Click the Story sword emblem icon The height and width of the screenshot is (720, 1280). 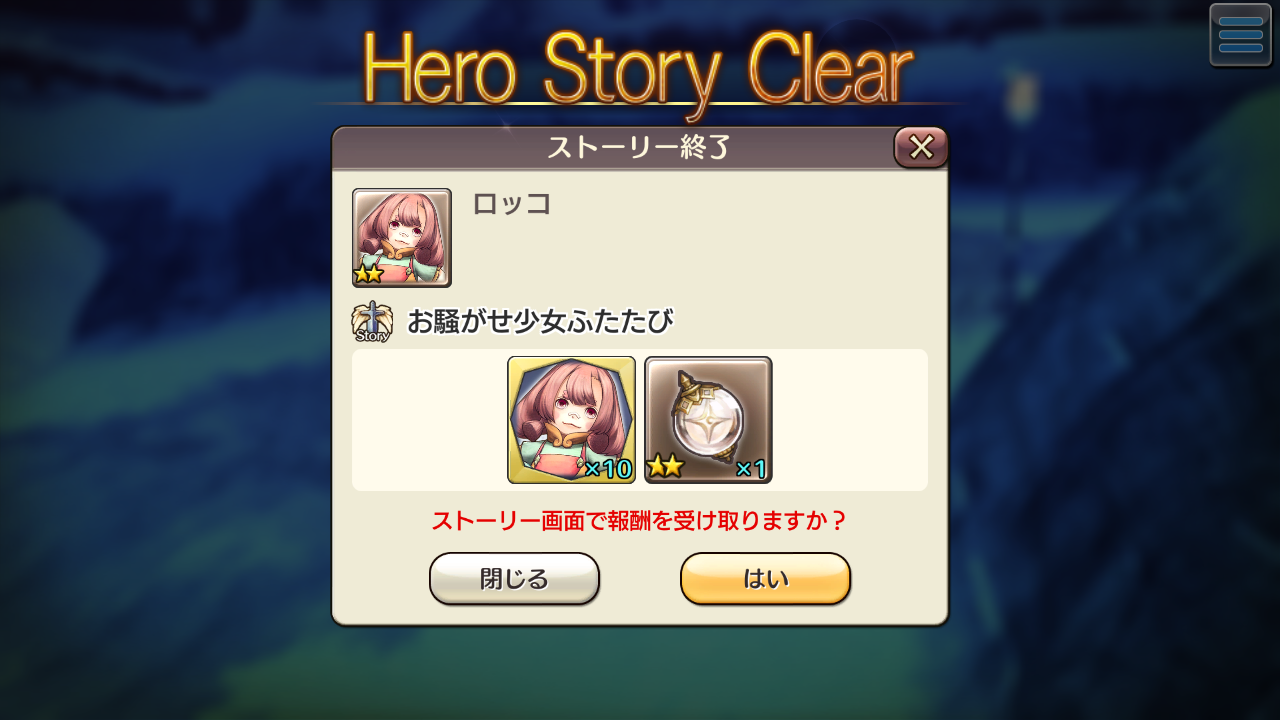coord(372,322)
